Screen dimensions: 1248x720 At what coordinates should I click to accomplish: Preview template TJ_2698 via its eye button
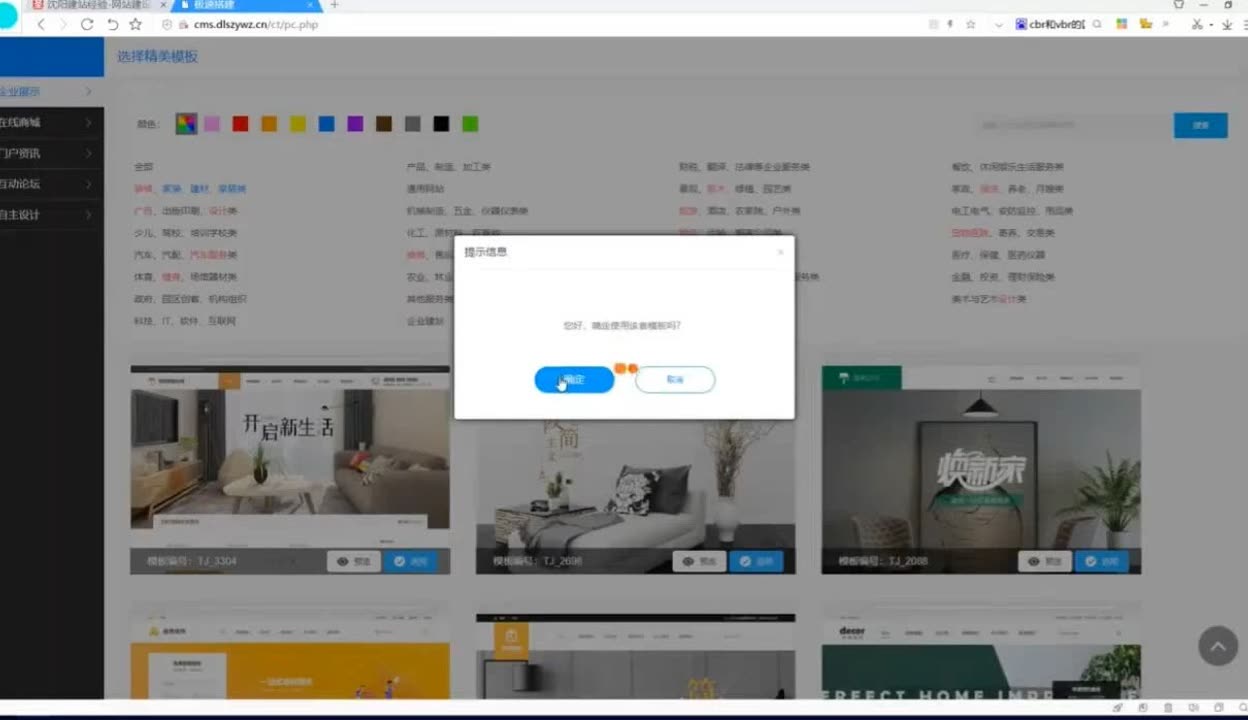[x=699, y=562]
